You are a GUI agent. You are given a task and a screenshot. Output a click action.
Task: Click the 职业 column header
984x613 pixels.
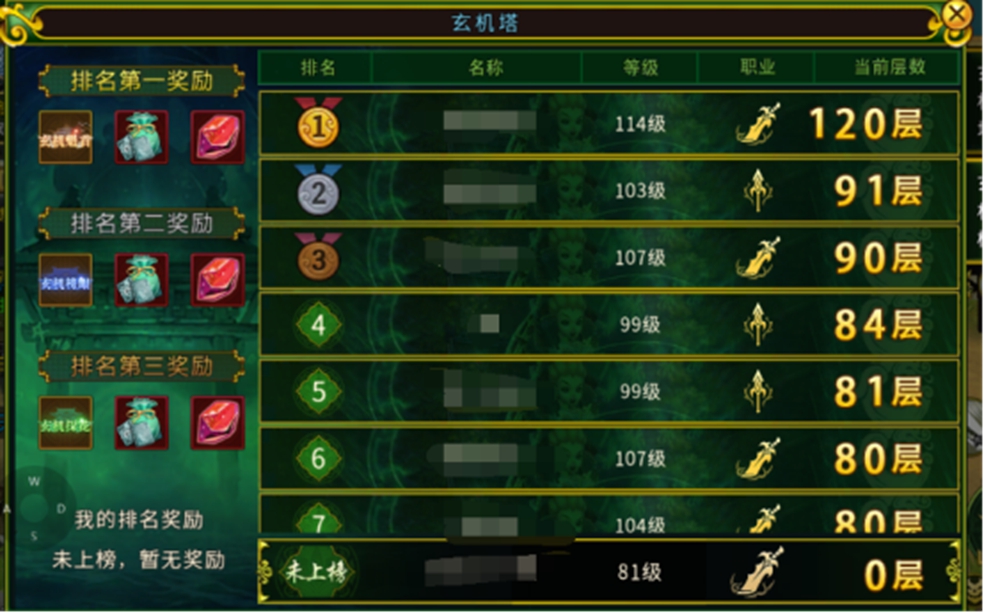click(x=756, y=67)
